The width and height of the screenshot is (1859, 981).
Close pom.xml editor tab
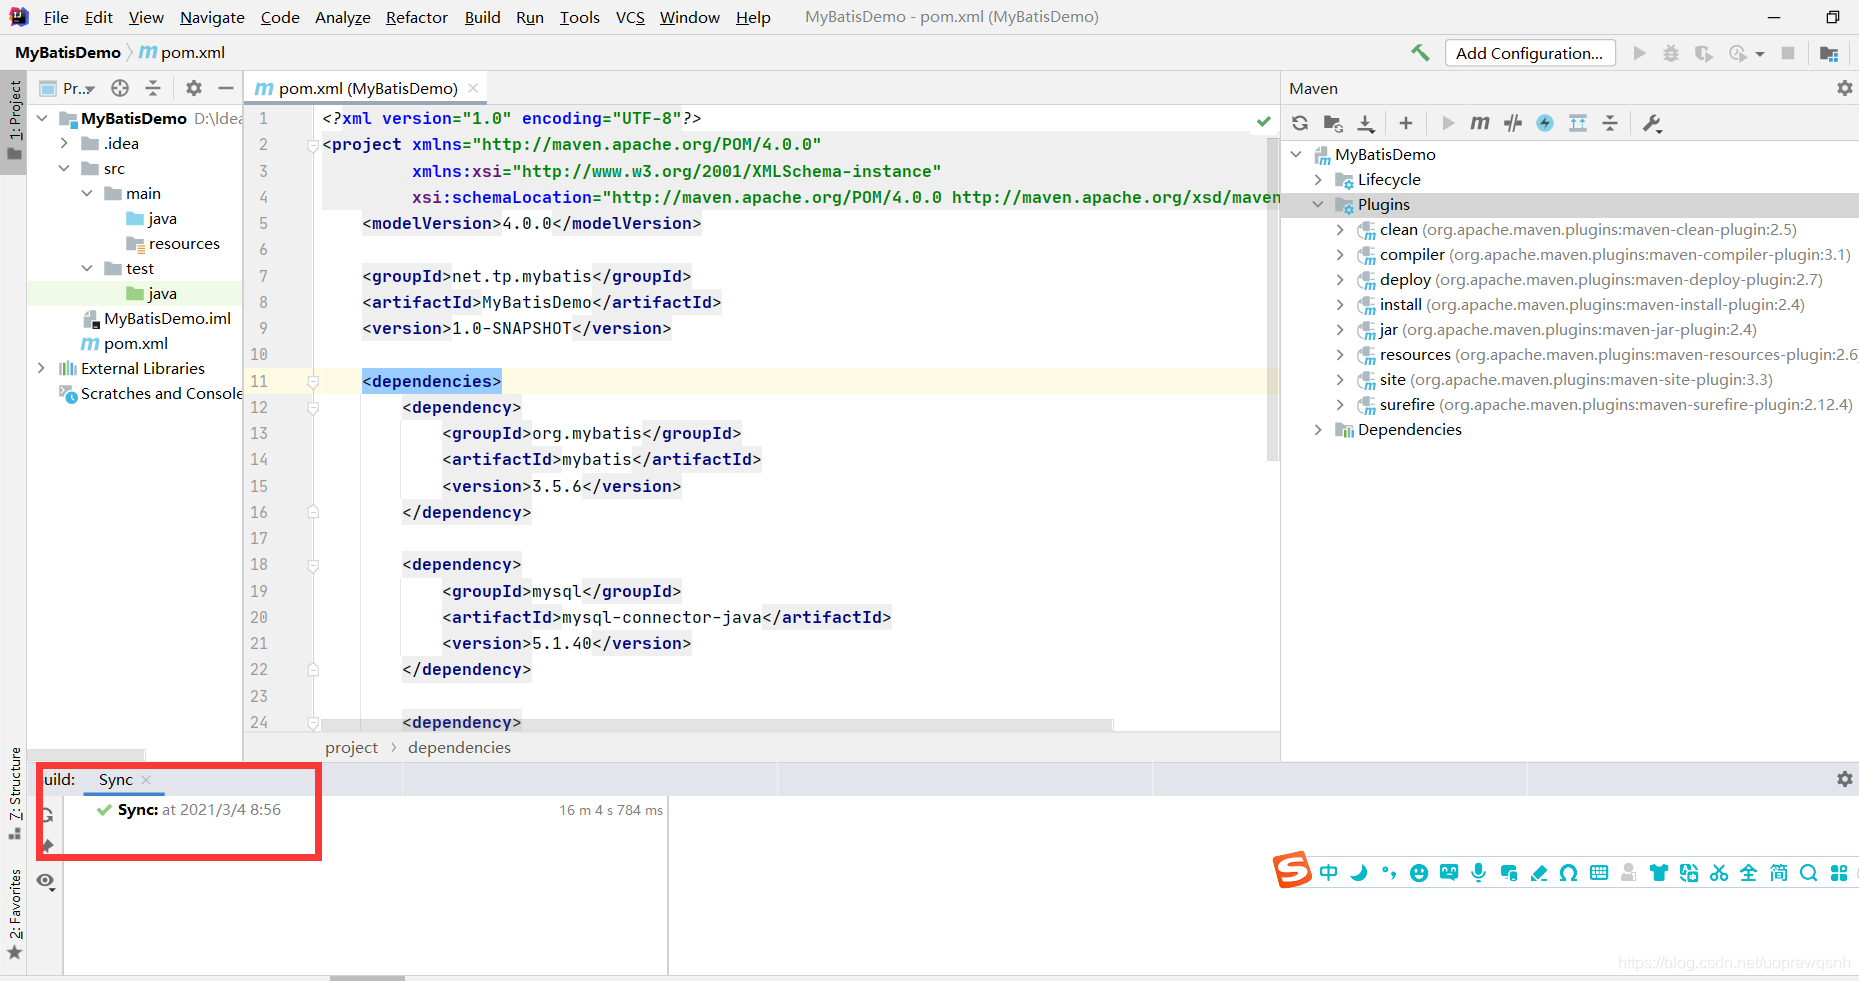(x=473, y=88)
